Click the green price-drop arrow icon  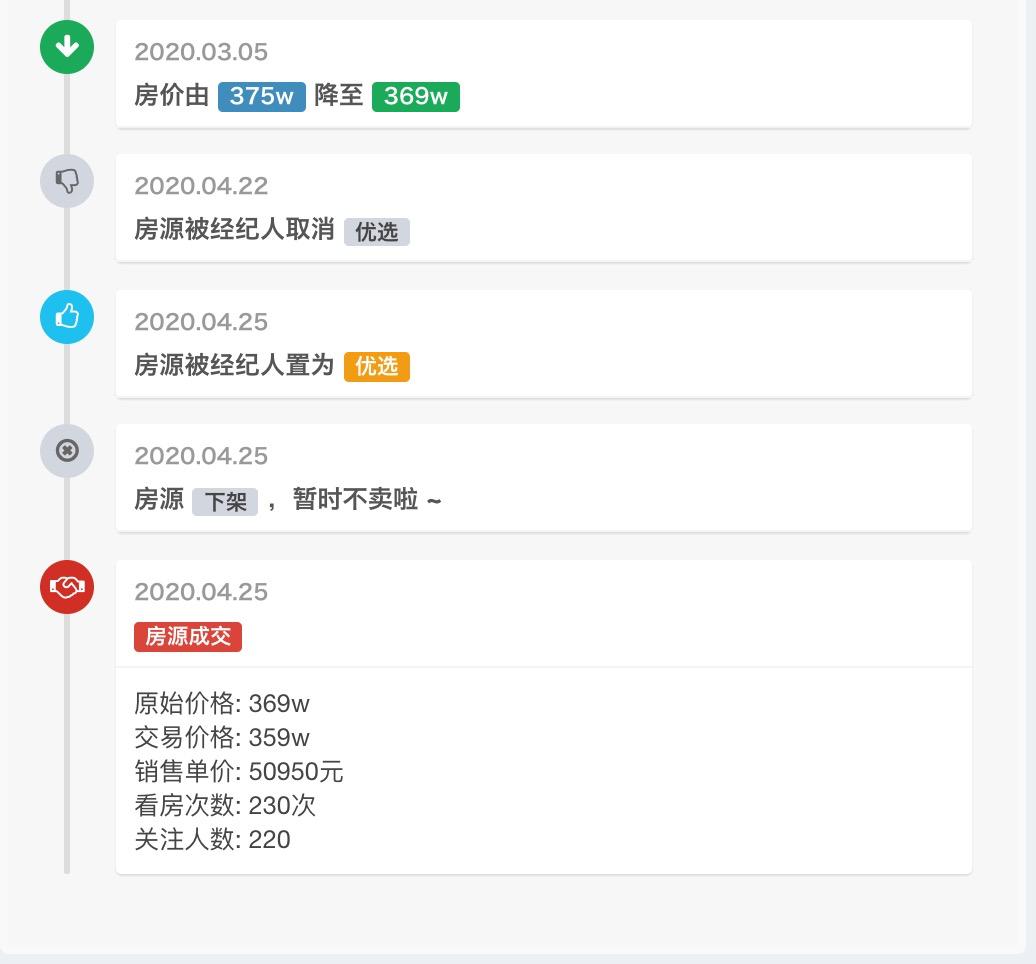tap(66, 47)
